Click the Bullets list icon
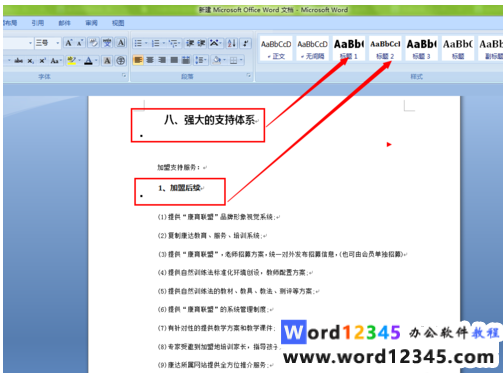This screenshot has height=373, width=504. pos(138,43)
